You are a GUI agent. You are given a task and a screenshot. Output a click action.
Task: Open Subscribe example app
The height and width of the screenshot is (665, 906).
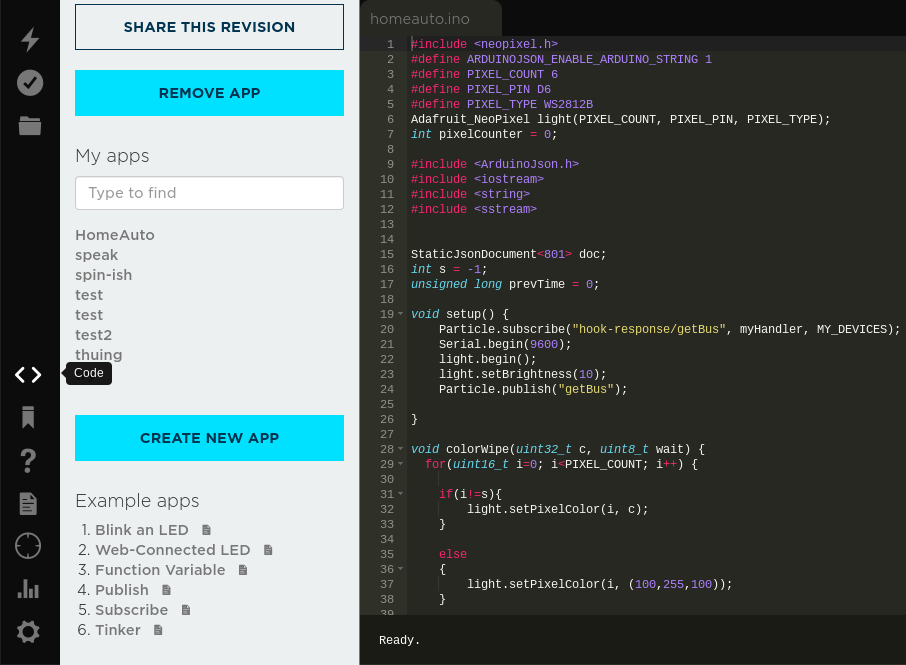pyautogui.click(x=132, y=610)
